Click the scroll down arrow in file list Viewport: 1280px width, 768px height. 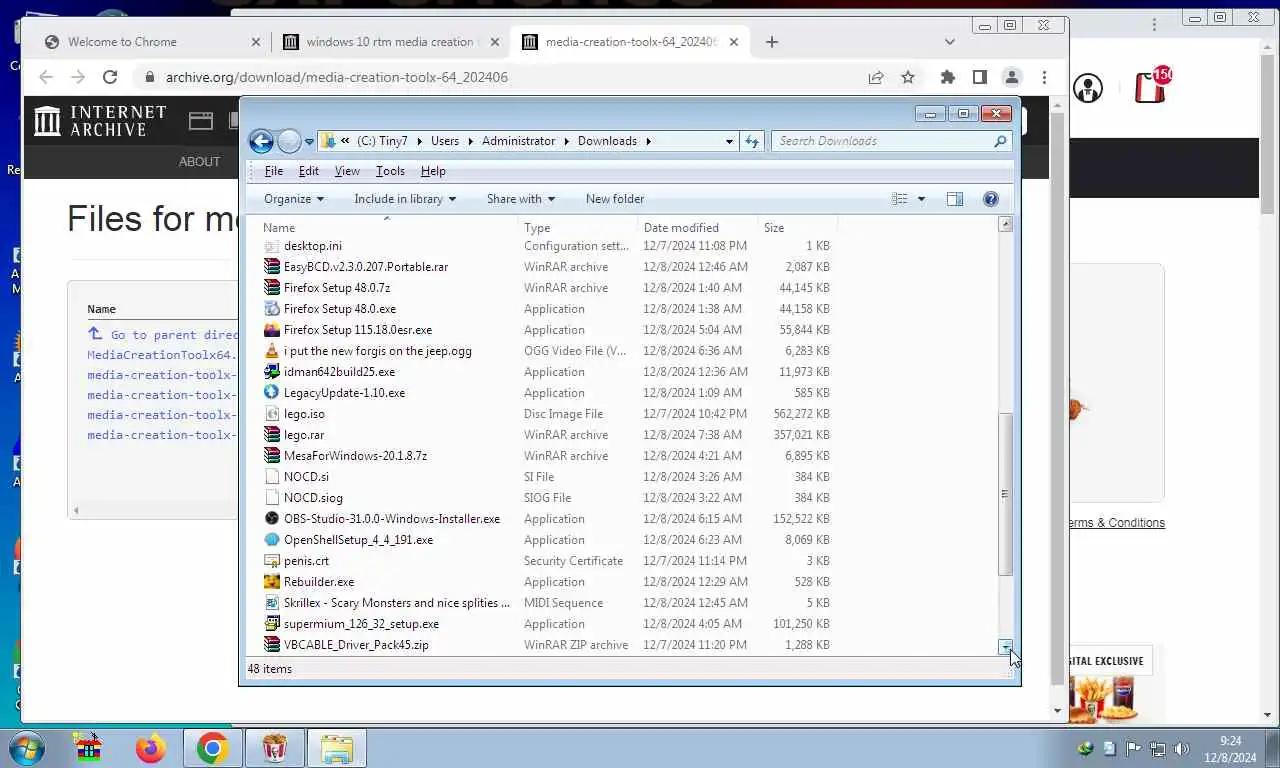1005,647
